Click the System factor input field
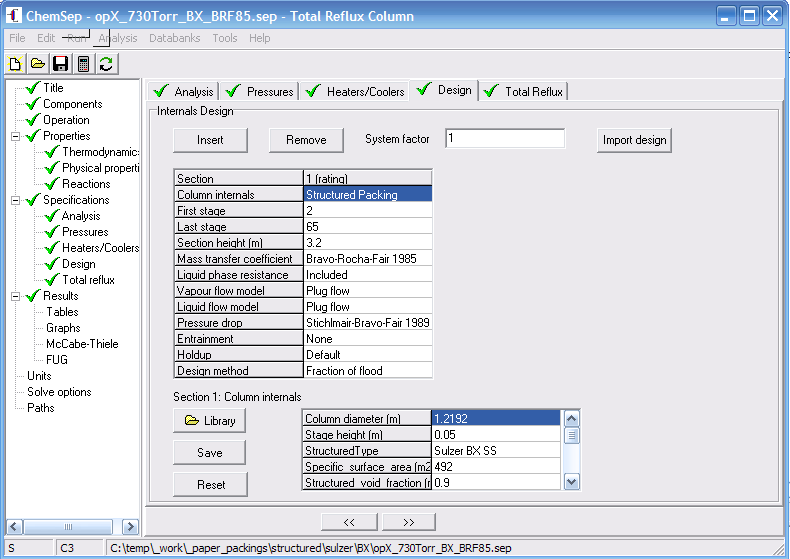This screenshot has height=559, width=790. [505, 139]
